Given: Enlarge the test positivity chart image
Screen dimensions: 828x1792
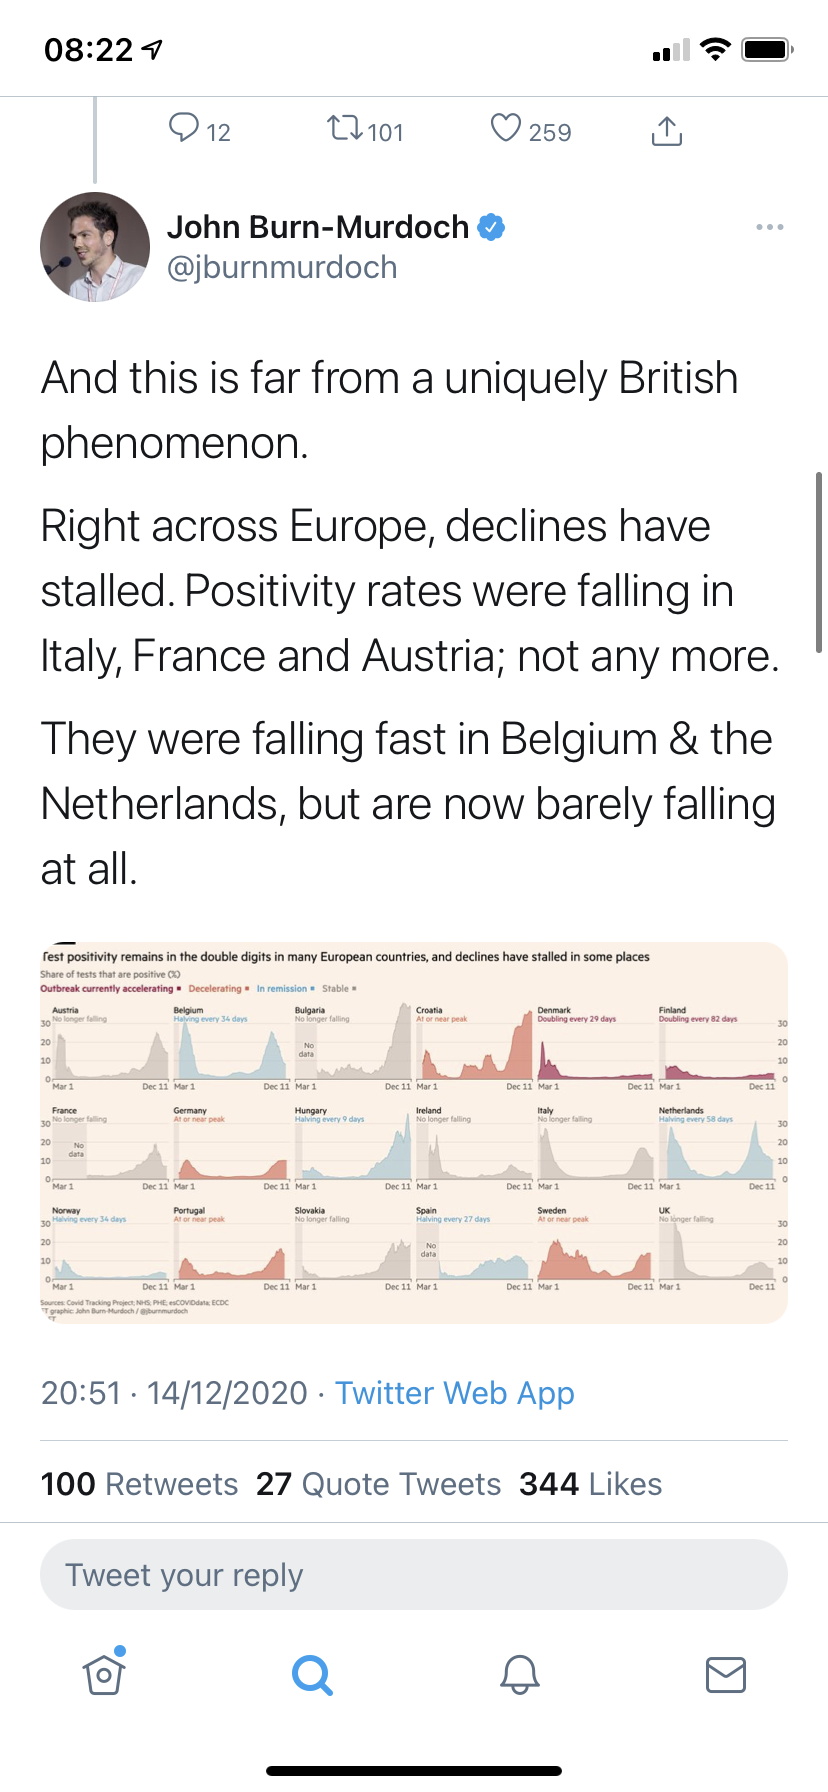Looking at the screenshot, I should point(414,1132).
